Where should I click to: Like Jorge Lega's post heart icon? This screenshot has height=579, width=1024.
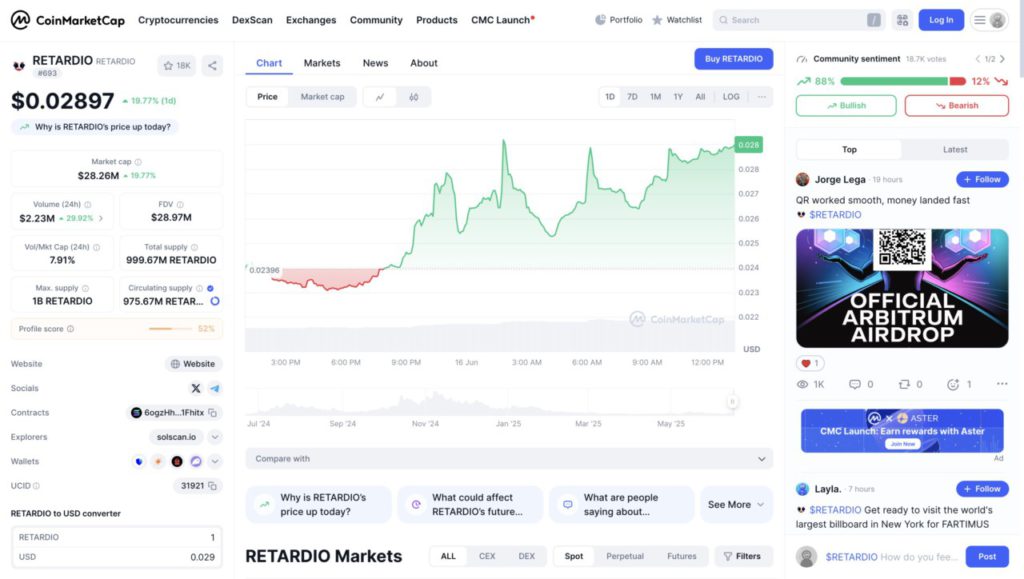810,364
